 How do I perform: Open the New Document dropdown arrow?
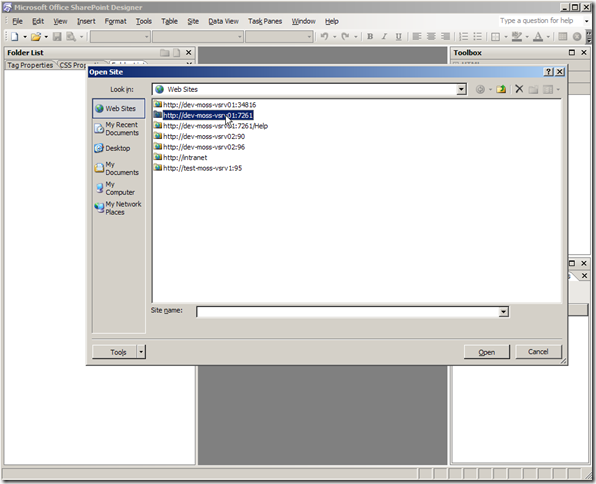coord(25,37)
